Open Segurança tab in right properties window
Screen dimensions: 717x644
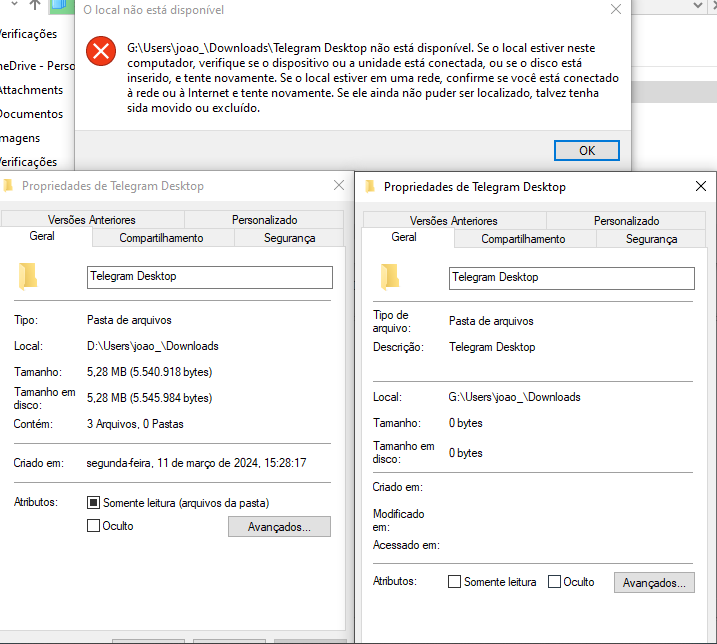(x=651, y=239)
